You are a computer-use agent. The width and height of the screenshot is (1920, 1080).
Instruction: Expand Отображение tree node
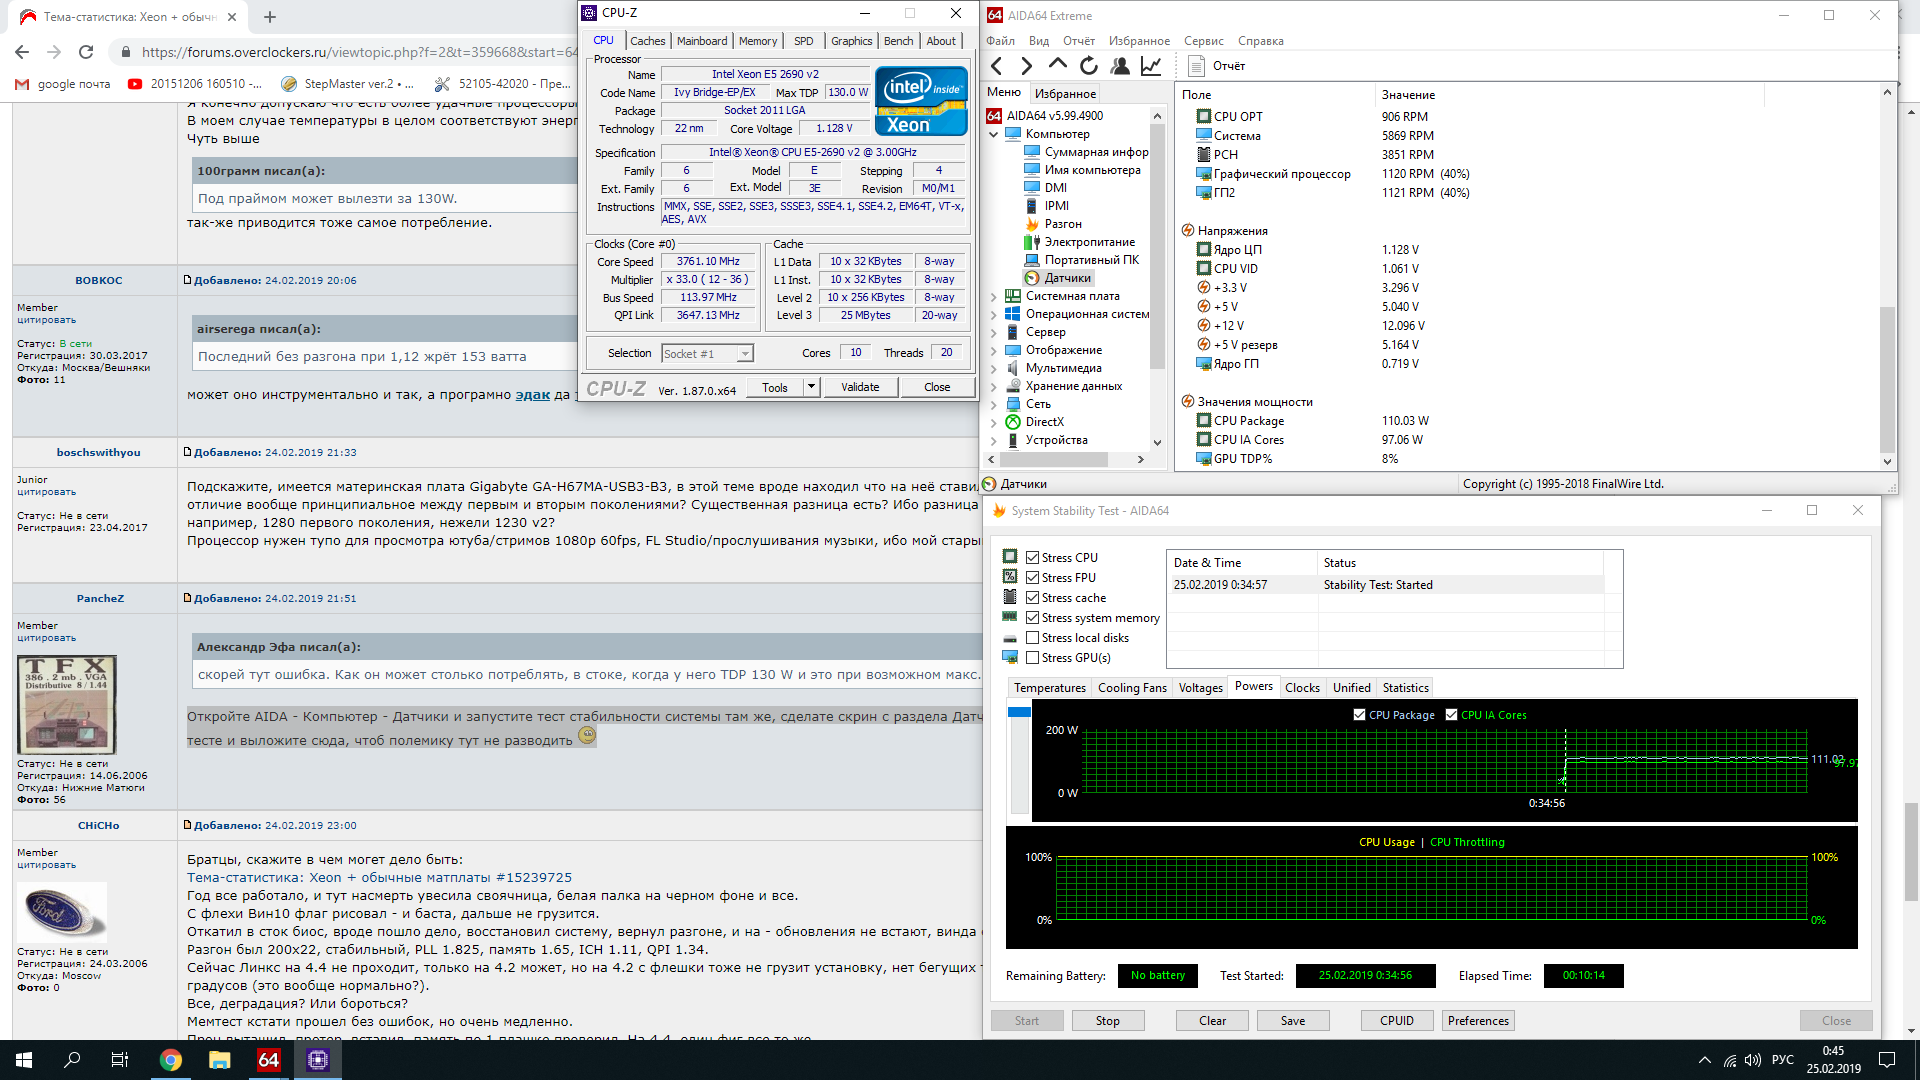click(994, 350)
